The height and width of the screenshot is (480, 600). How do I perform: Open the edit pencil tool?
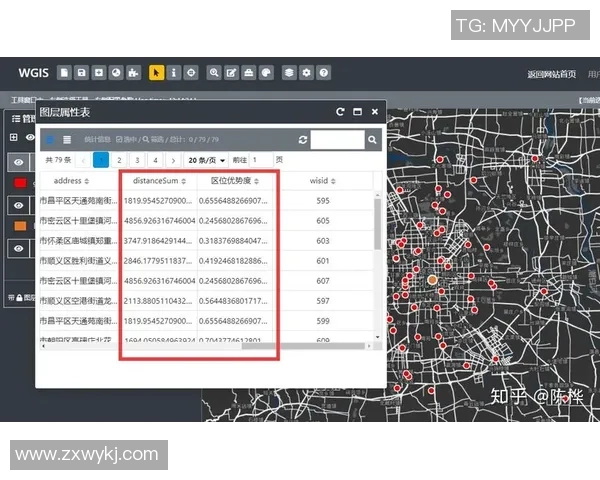click(231, 73)
